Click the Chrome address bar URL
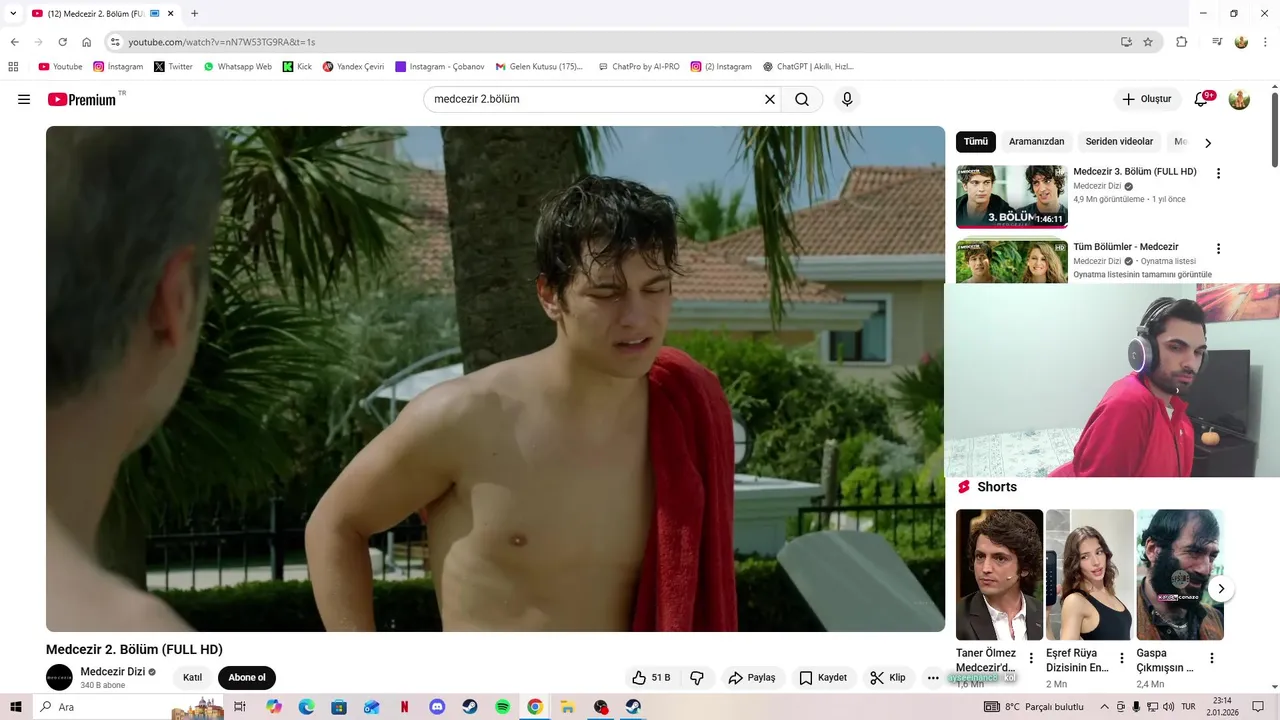Image resolution: width=1280 pixels, height=720 pixels. pos(222,42)
